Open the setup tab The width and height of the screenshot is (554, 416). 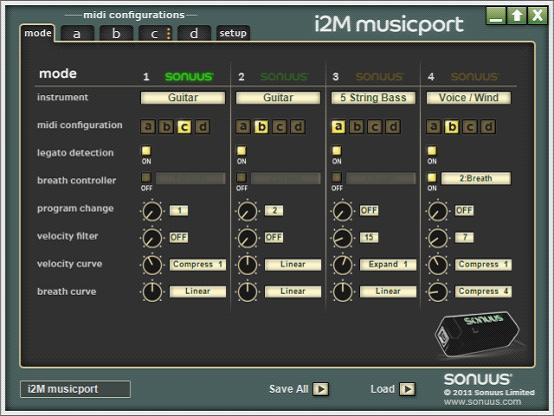click(233, 33)
